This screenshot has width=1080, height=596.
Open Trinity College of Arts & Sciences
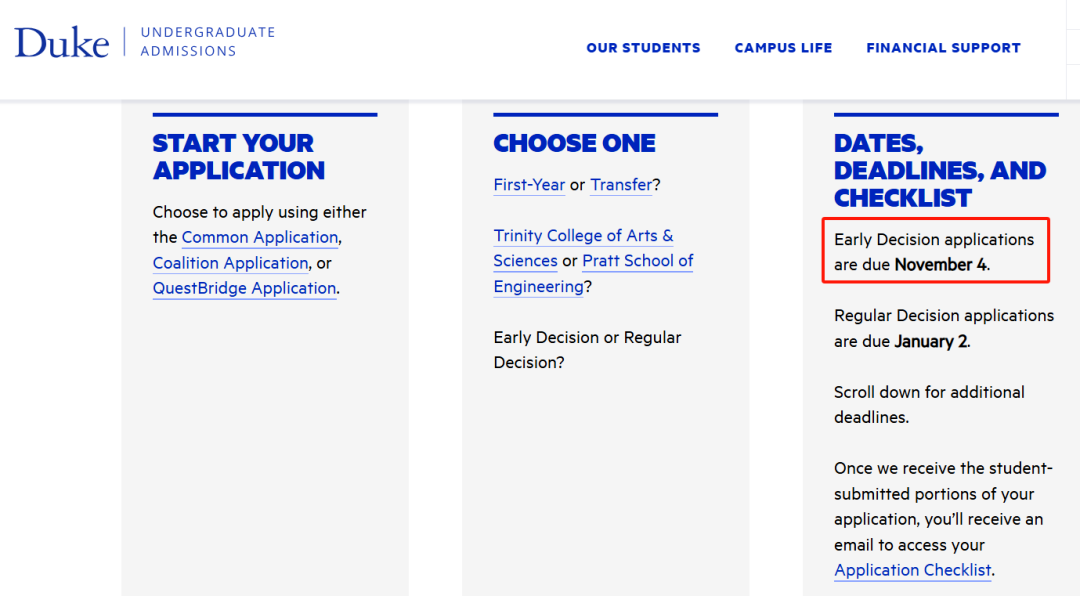(583, 236)
